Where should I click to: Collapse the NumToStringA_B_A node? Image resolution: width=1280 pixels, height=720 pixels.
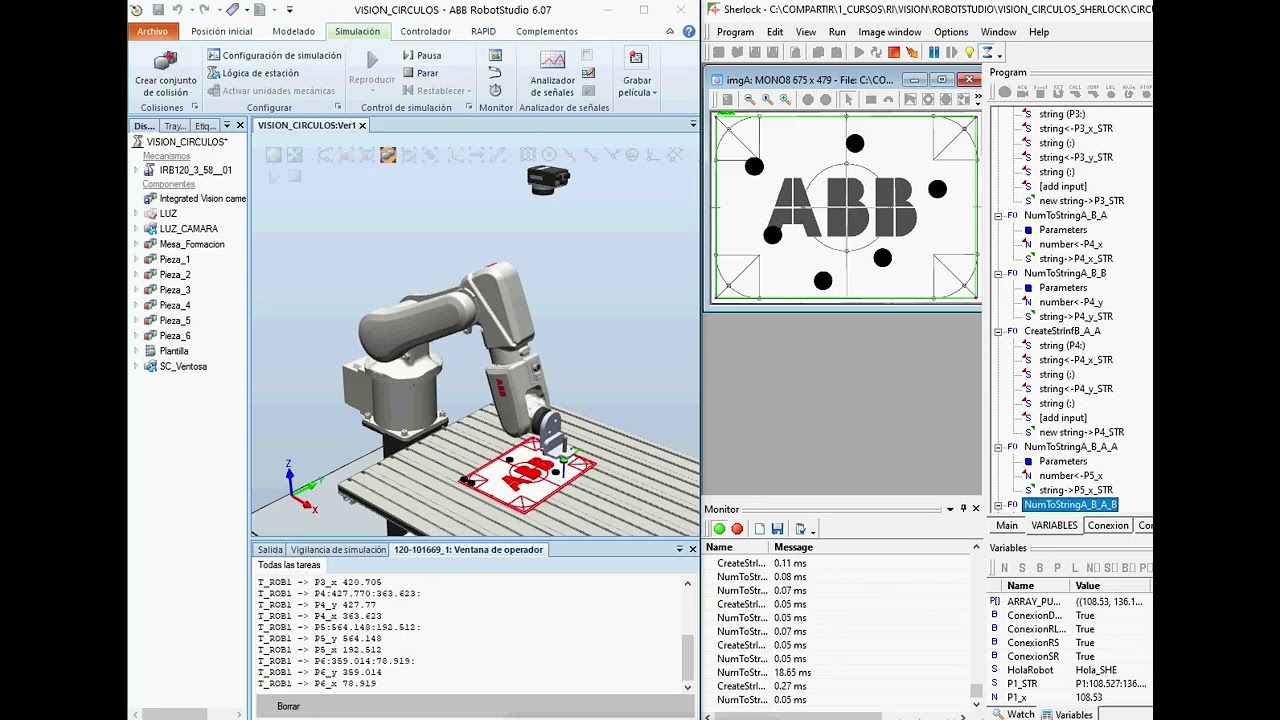pos(998,216)
